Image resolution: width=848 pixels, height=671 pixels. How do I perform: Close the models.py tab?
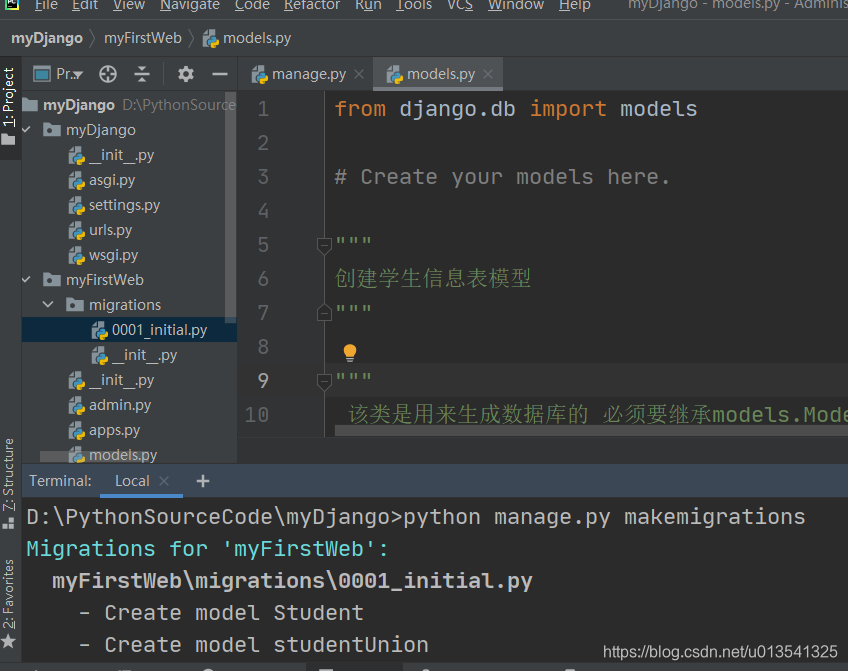tap(488, 74)
